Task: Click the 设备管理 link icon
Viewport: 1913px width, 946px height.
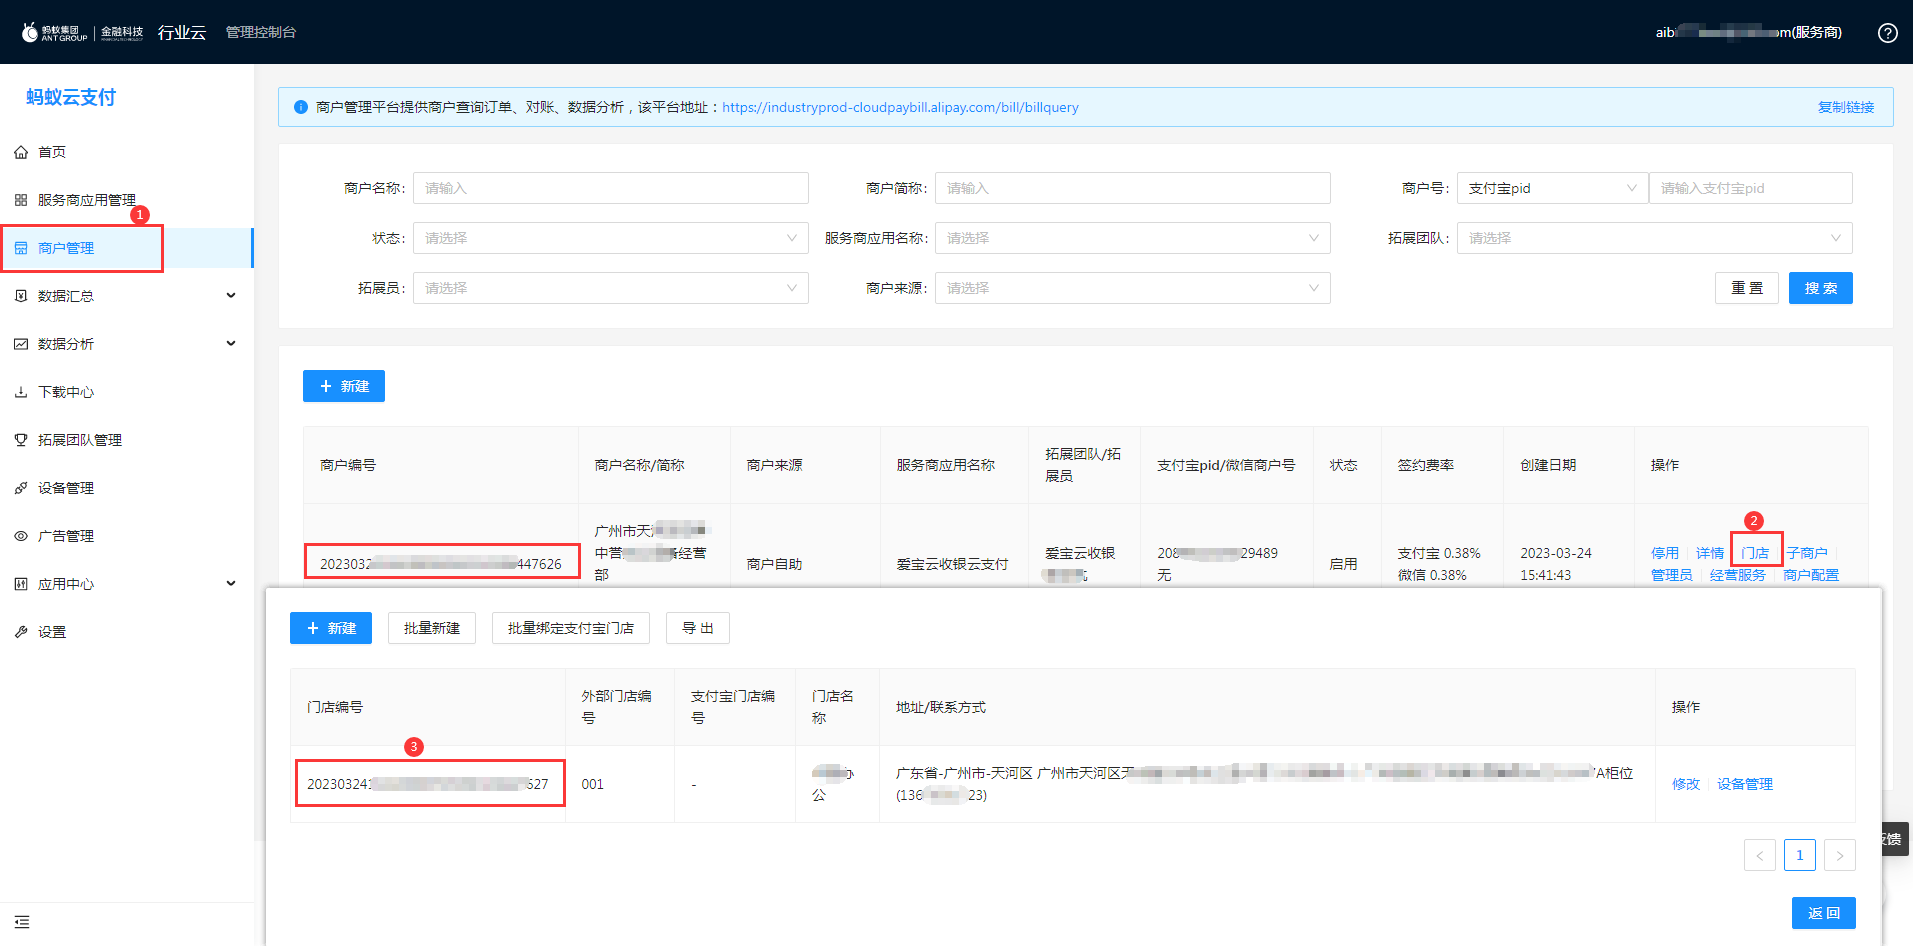Action: click(x=21, y=488)
